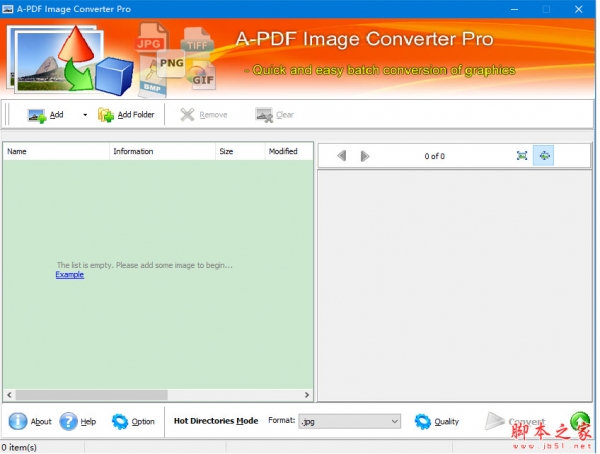Open the Format .jpg combo box
Viewport: 600px width, 454px height.
[349, 421]
